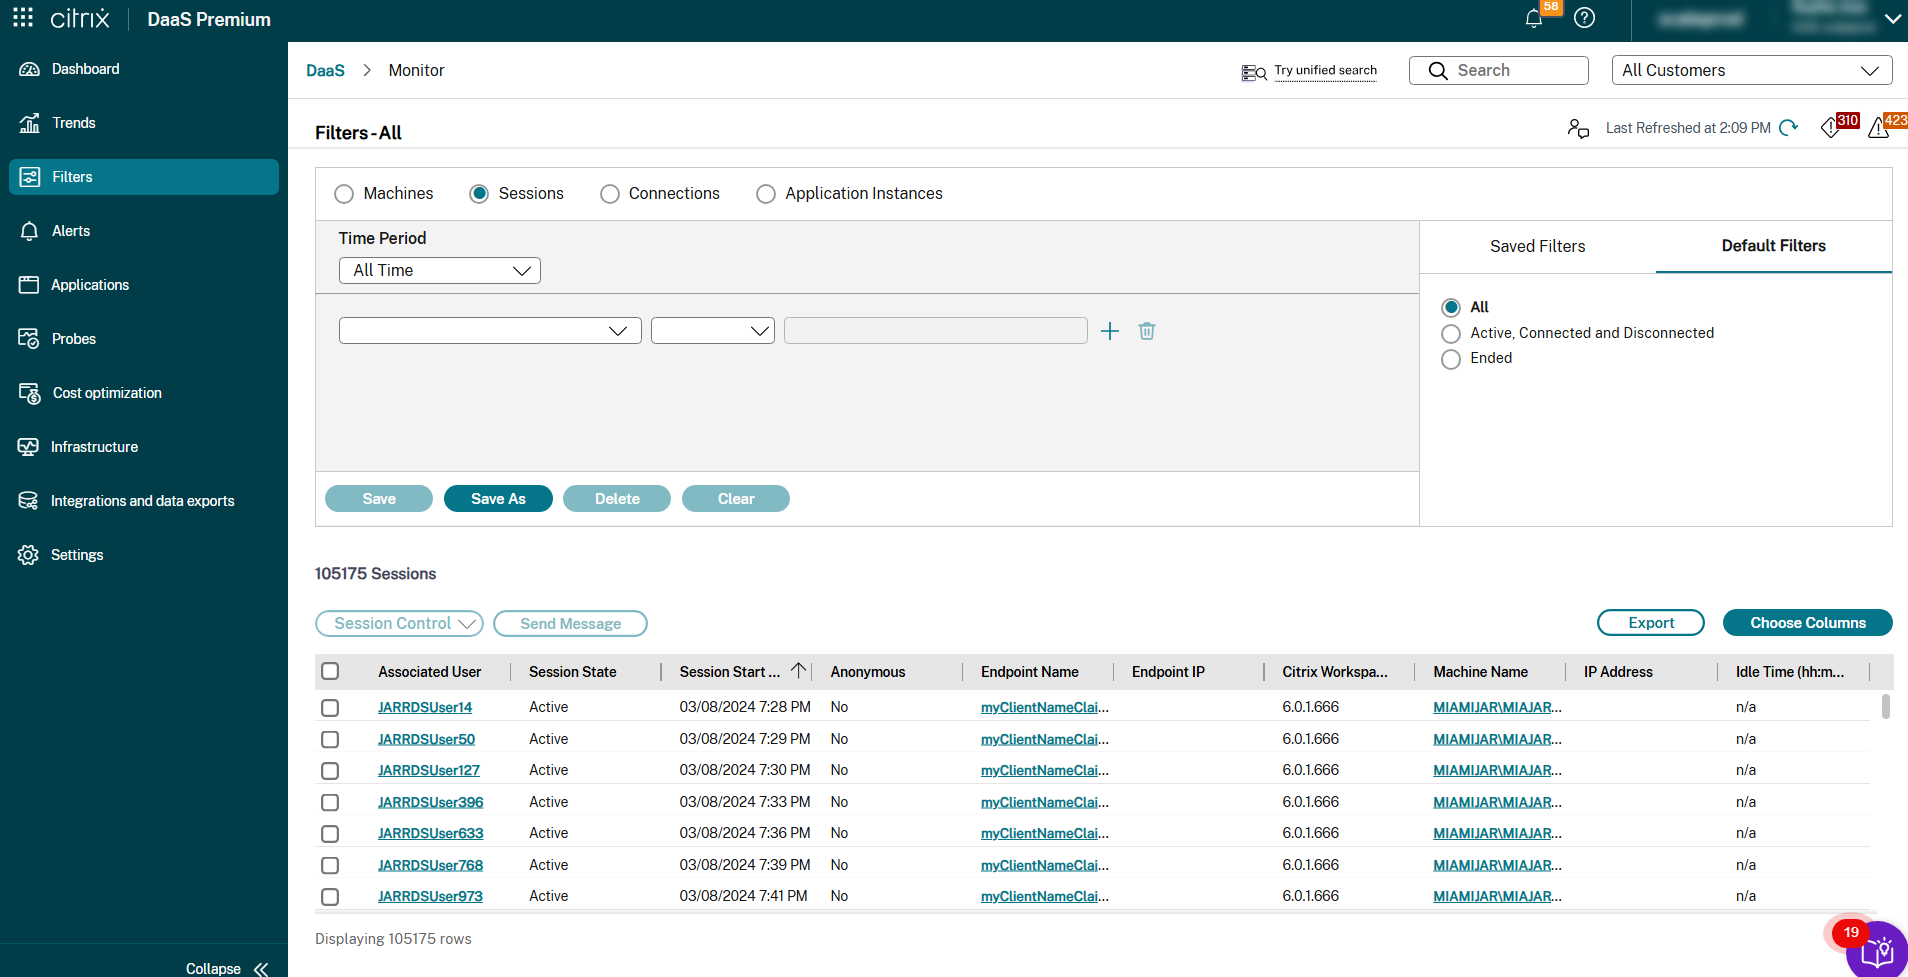Viewport: 1908px width, 977px height.
Task: Select the Machines radio button
Action: point(344,194)
